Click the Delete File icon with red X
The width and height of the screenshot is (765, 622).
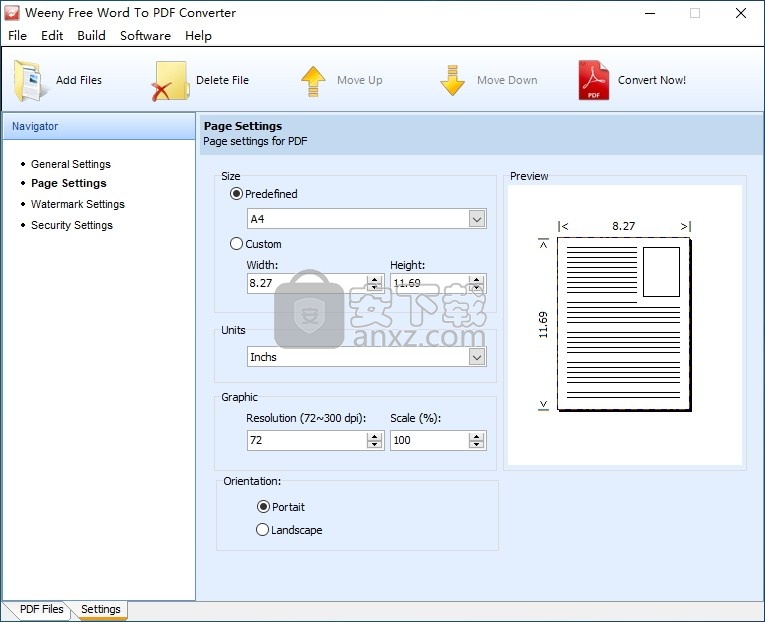pos(170,81)
